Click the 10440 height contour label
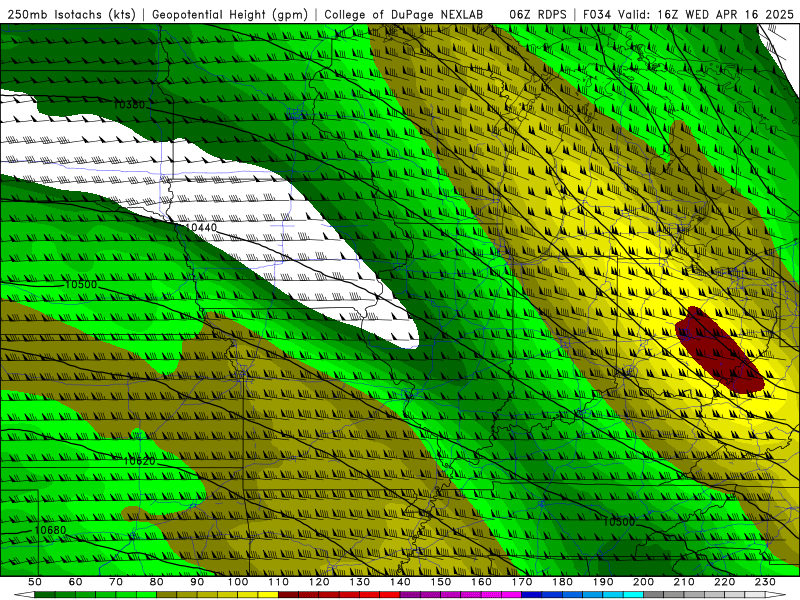The width and height of the screenshot is (800, 600). coord(201,228)
